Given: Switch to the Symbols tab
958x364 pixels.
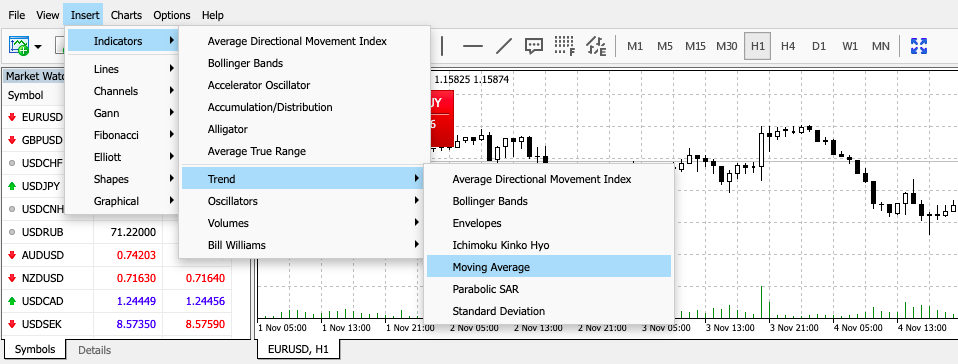Looking at the screenshot, I should [35, 349].
